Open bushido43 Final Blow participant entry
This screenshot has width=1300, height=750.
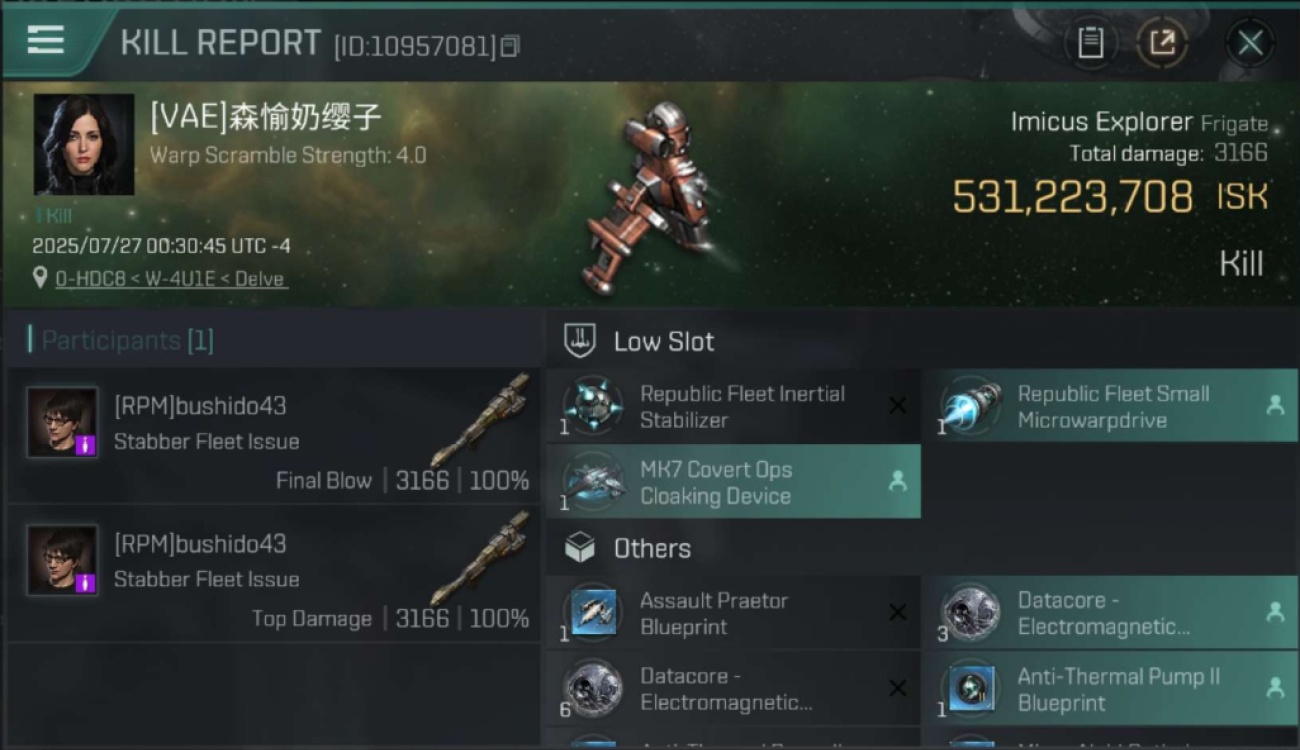274,437
